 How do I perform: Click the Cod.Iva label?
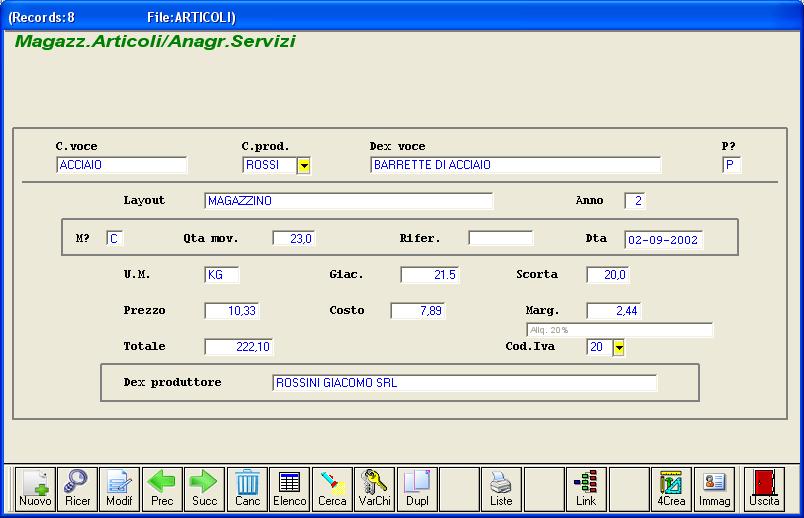[530, 346]
